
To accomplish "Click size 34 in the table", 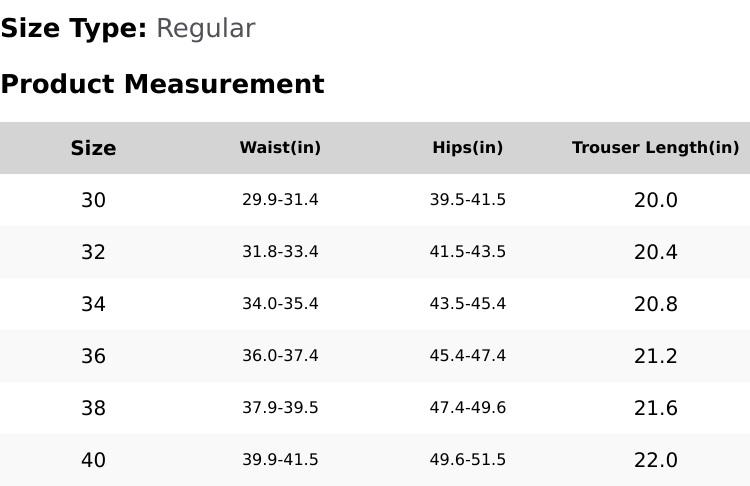I will coord(93,304).
